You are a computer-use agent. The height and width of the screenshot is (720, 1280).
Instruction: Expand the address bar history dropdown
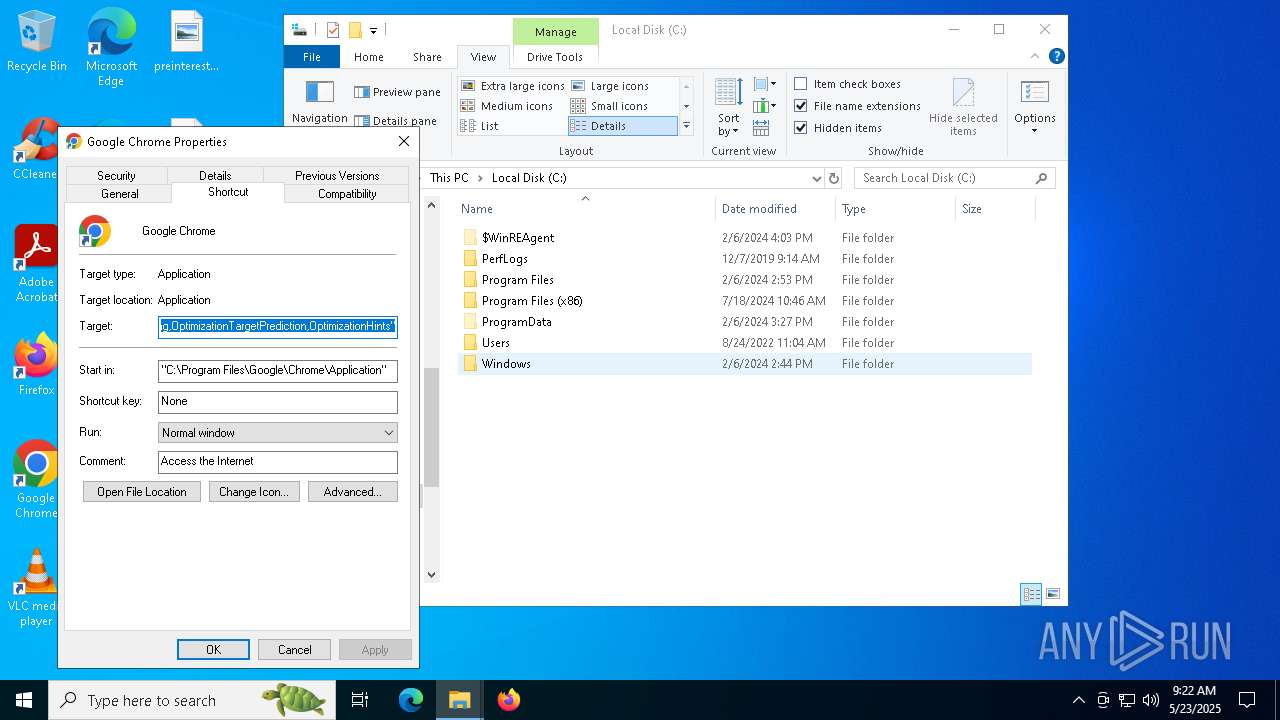coord(817,178)
